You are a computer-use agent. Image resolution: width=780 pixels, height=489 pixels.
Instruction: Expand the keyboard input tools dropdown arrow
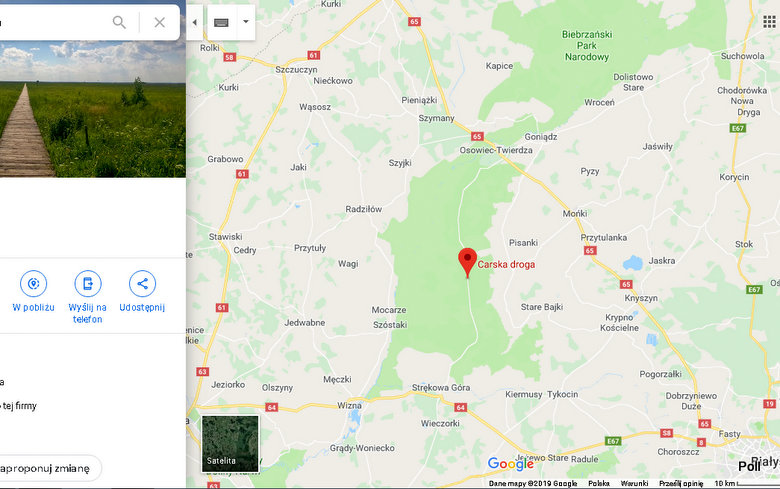click(246, 22)
